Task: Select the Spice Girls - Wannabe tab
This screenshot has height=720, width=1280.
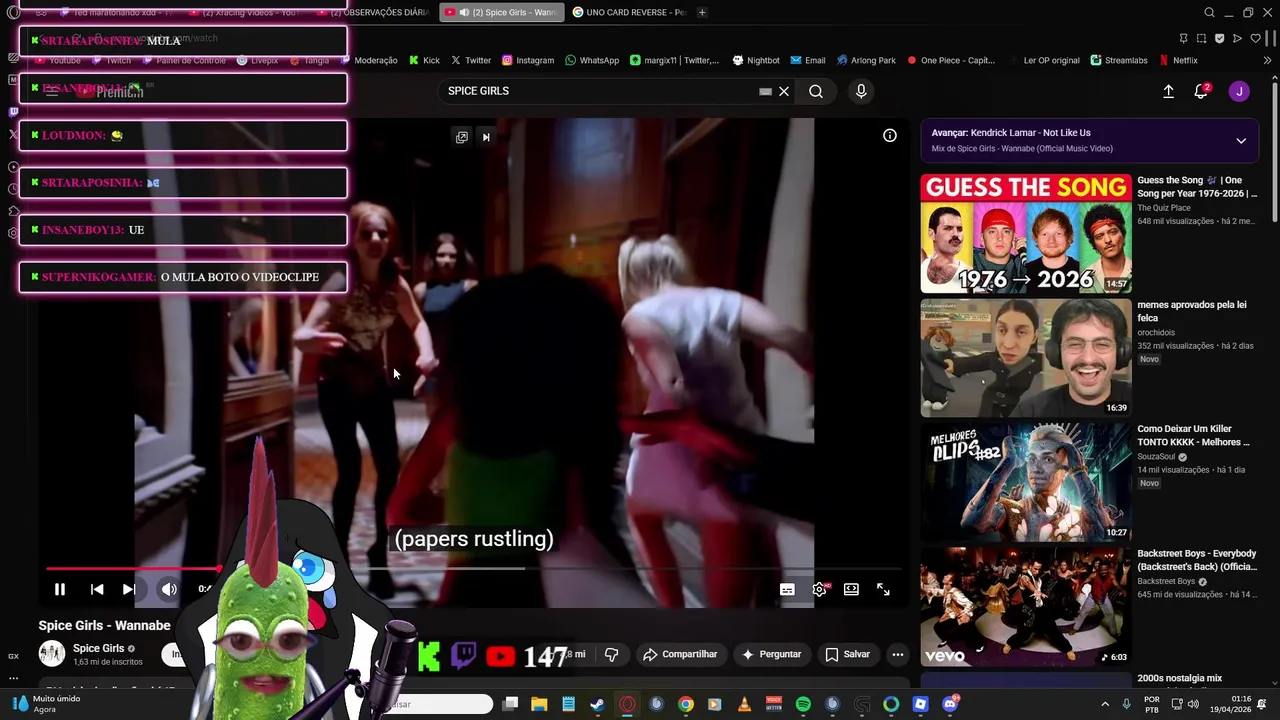Action: 501,12
